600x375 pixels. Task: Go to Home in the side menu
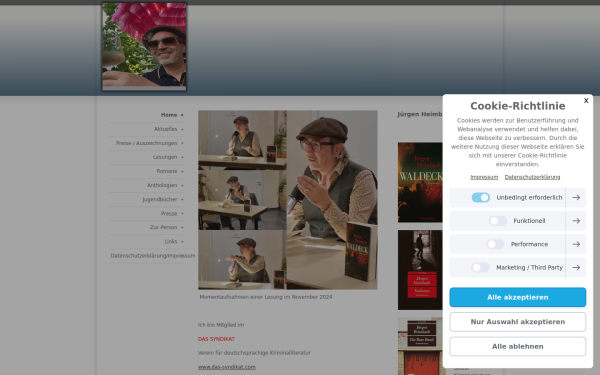click(169, 115)
